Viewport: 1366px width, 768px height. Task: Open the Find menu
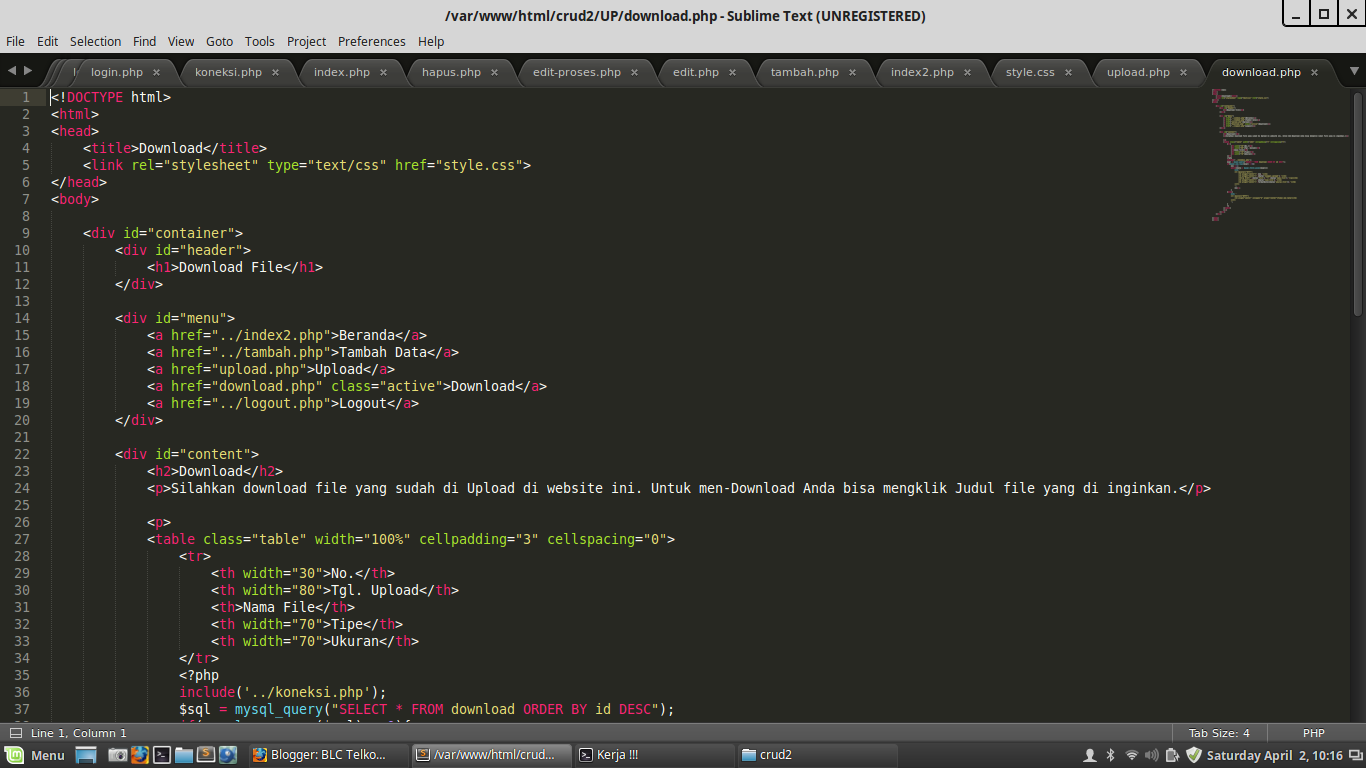pyautogui.click(x=145, y=41)
